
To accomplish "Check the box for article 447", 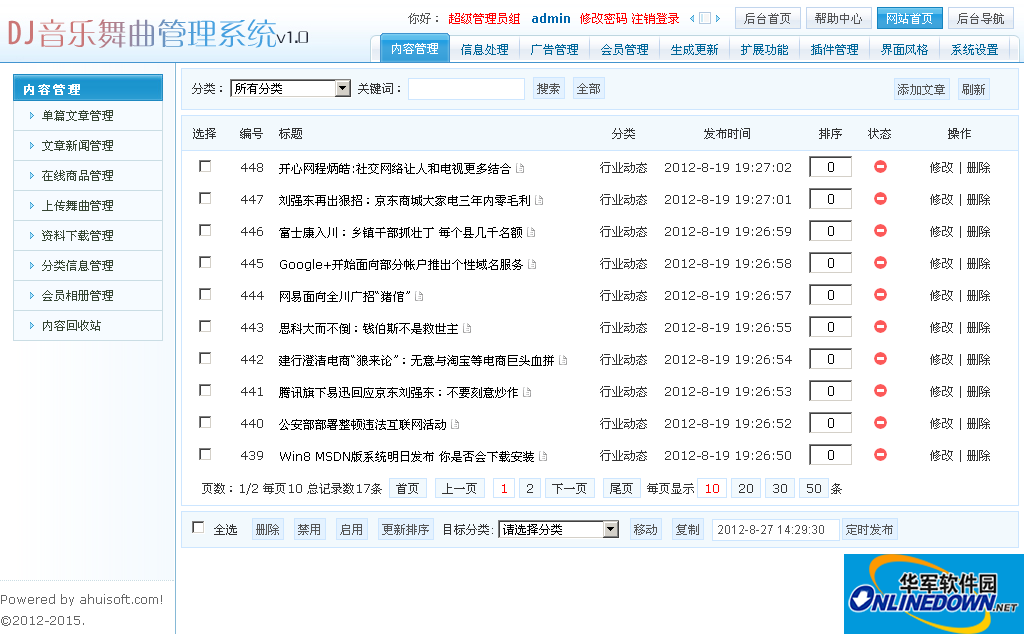I will point(205,198).
